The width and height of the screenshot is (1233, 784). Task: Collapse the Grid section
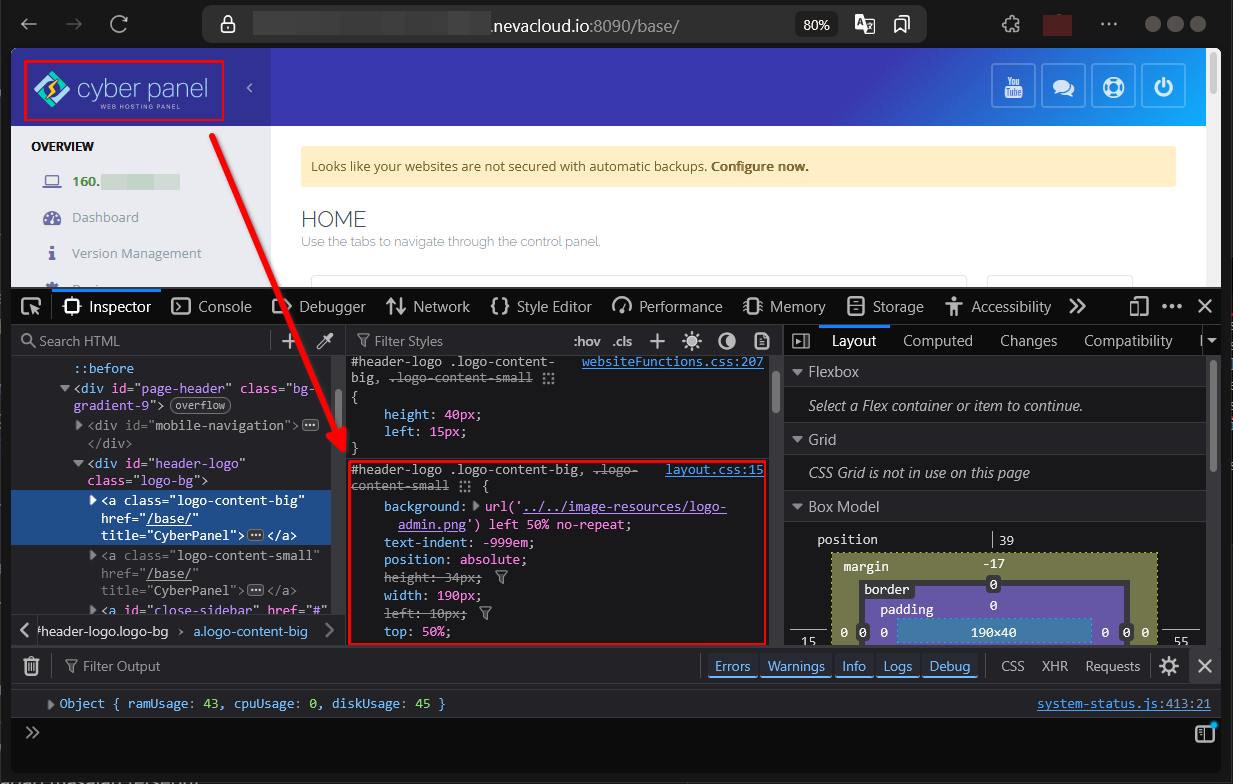[797, 440]
